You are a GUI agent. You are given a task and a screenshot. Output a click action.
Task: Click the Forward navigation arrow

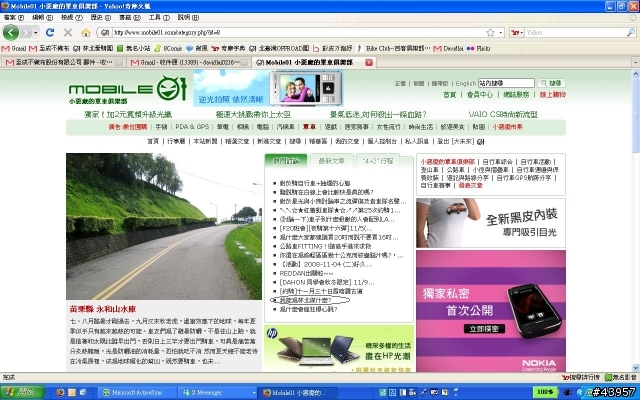click(26, 32)
